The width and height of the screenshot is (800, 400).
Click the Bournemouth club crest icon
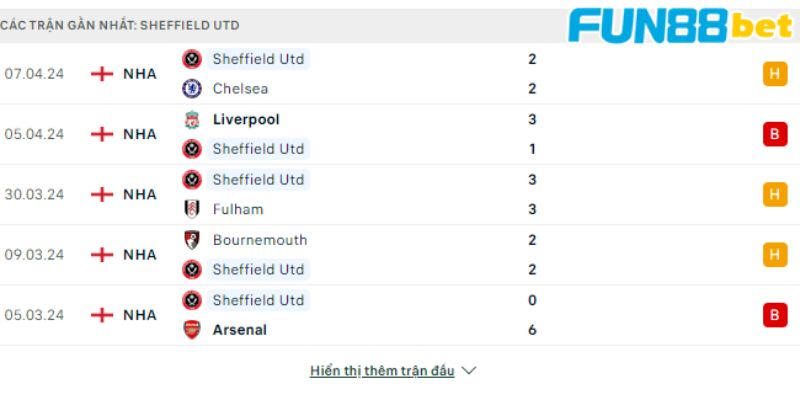point(192,240)
